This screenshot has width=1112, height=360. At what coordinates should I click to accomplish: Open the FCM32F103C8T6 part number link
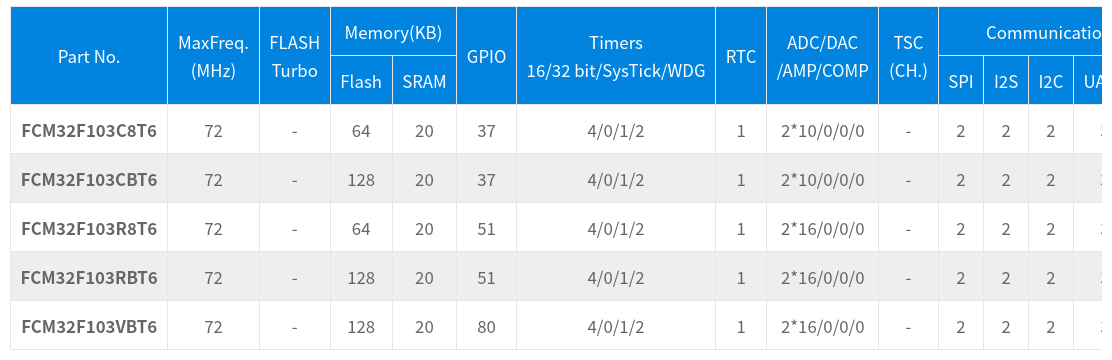pyautogui.click(x=89, y=131)
